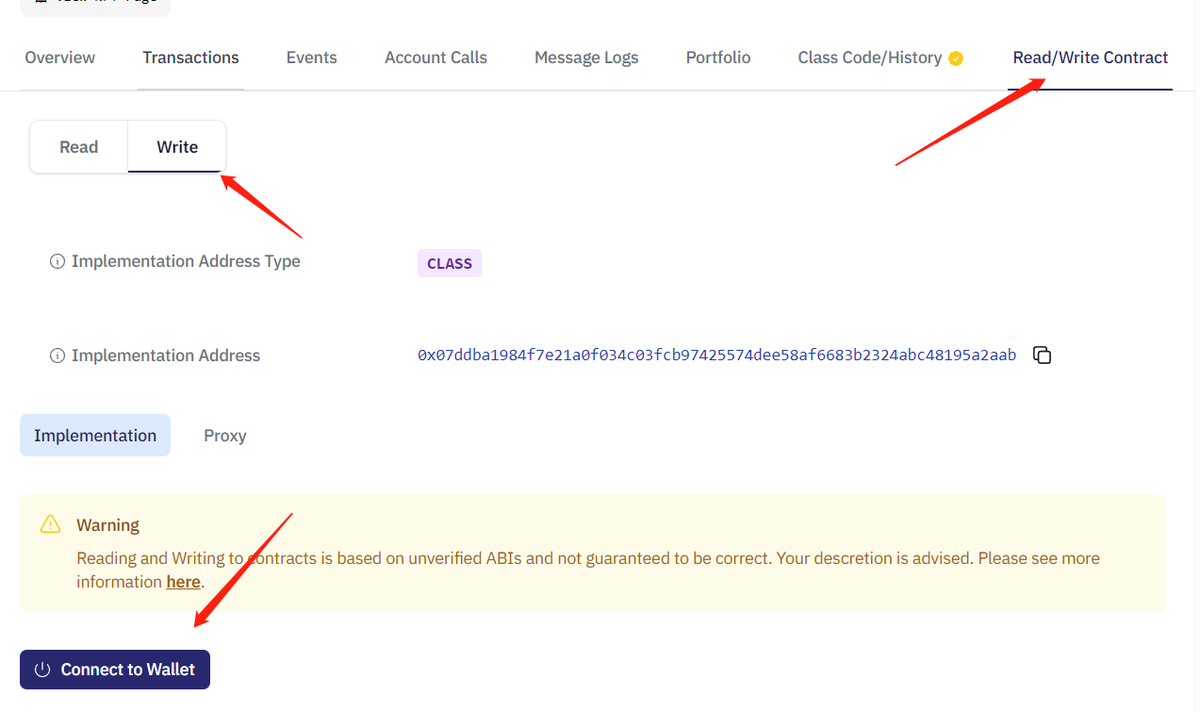
Task: Click the warning triangle icon
Action: point(50,524)
